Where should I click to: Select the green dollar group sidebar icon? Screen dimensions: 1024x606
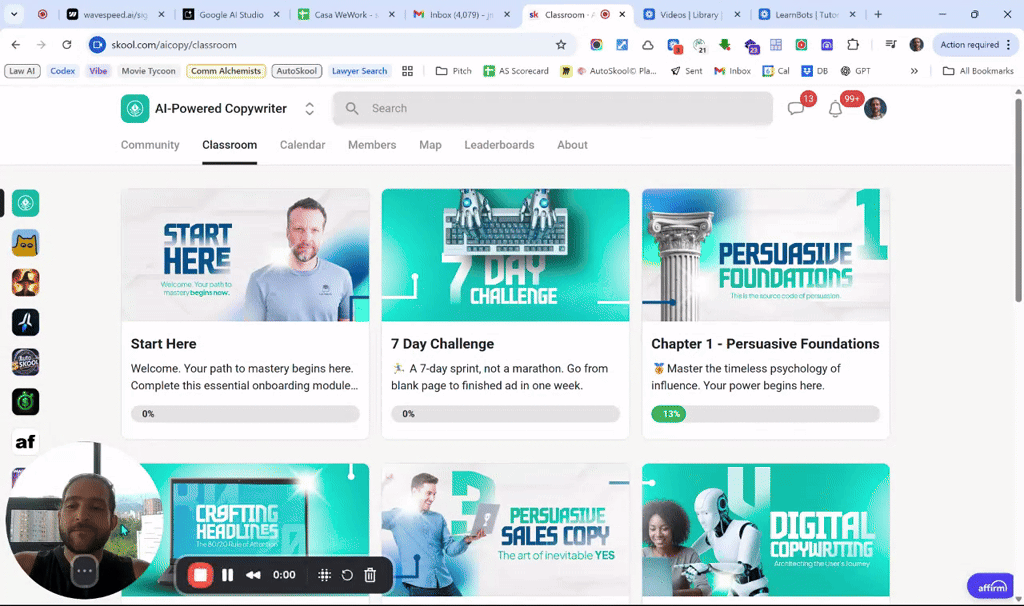(x=25, y=402)
